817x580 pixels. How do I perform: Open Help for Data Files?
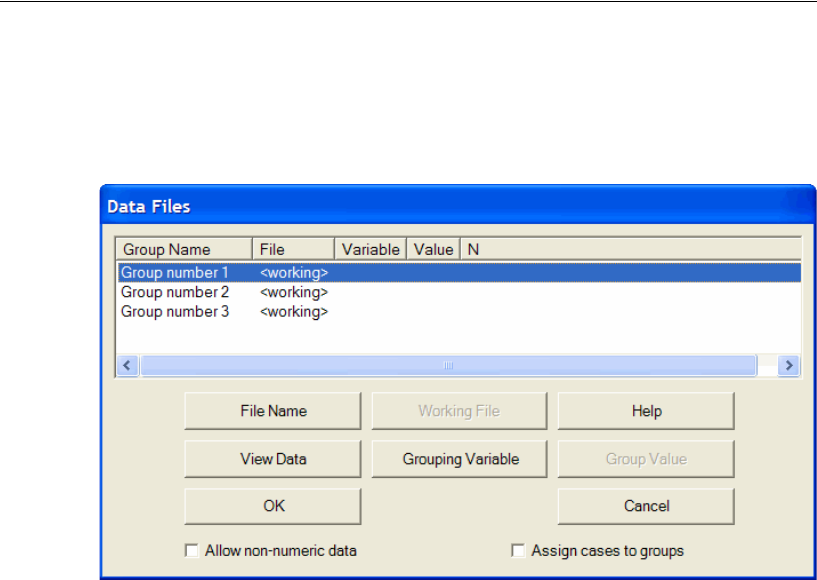646,411
